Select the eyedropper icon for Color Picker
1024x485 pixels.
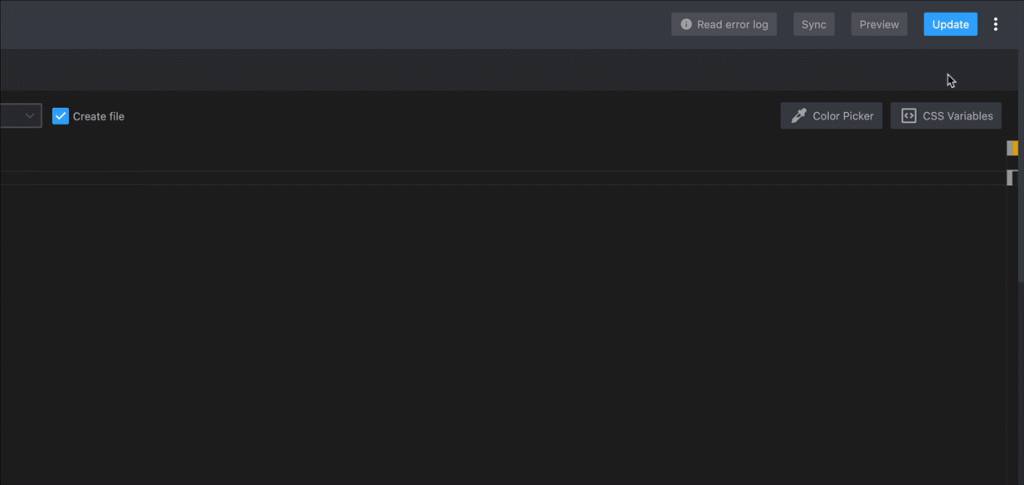pos(798,116)
